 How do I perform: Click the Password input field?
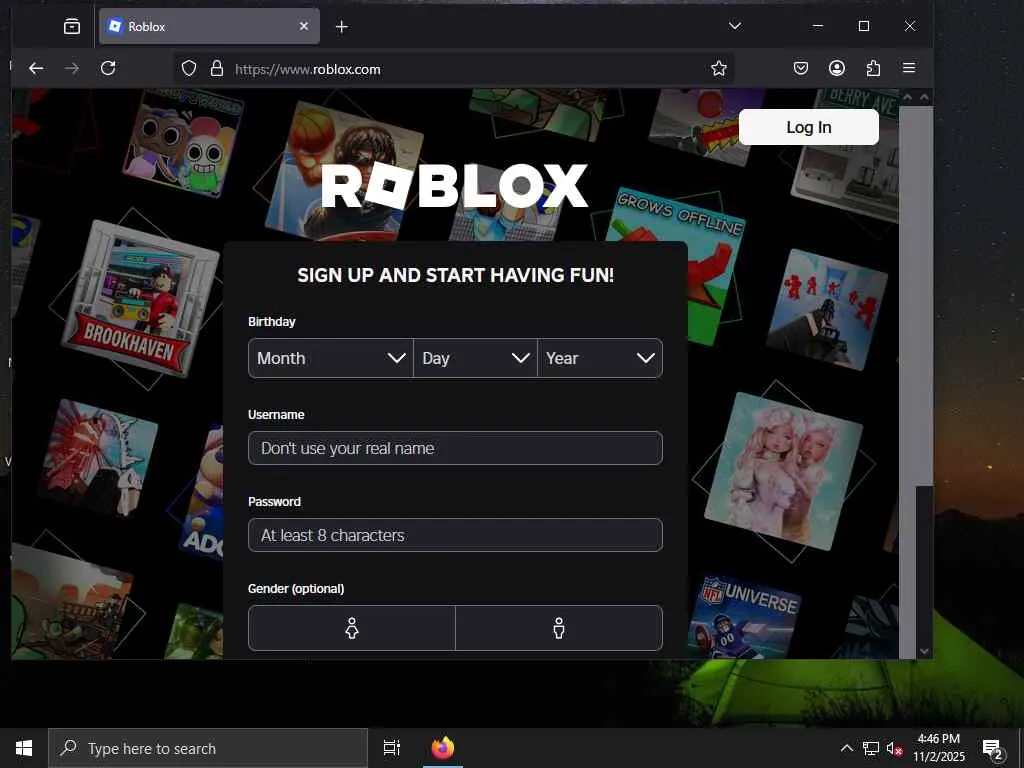pos(455,535)
